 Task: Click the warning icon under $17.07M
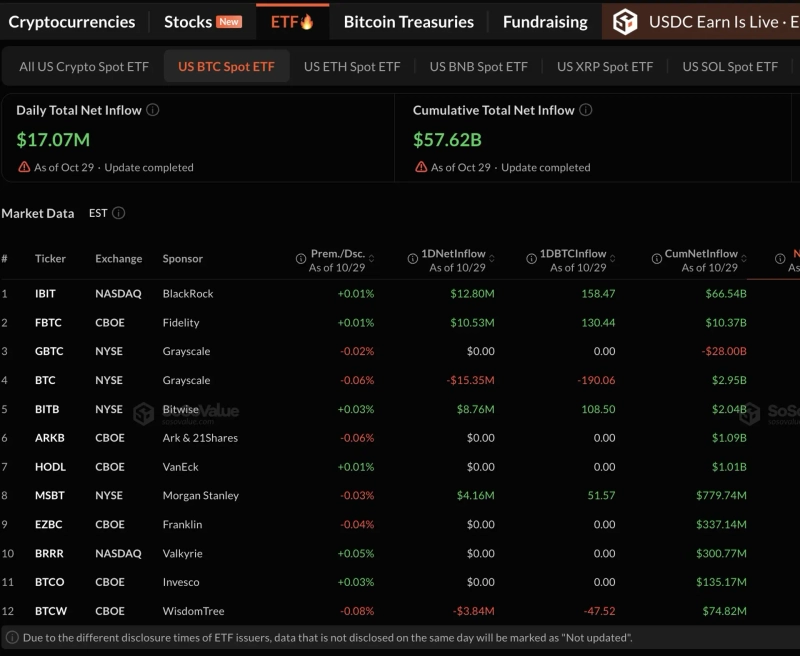coord(24,167)
